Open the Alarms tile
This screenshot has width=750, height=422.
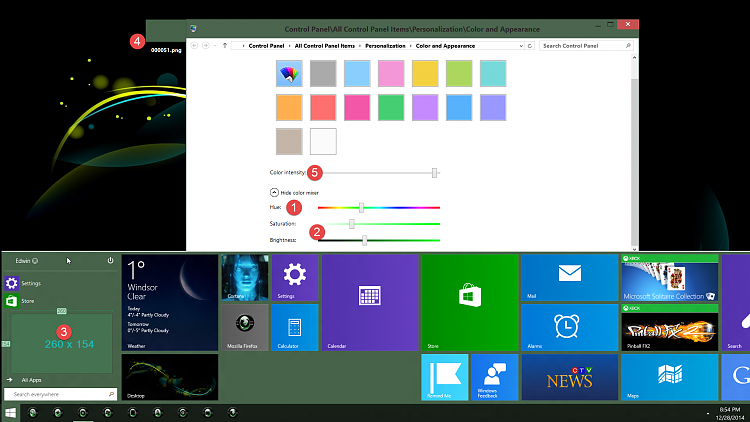pos(570,327)
